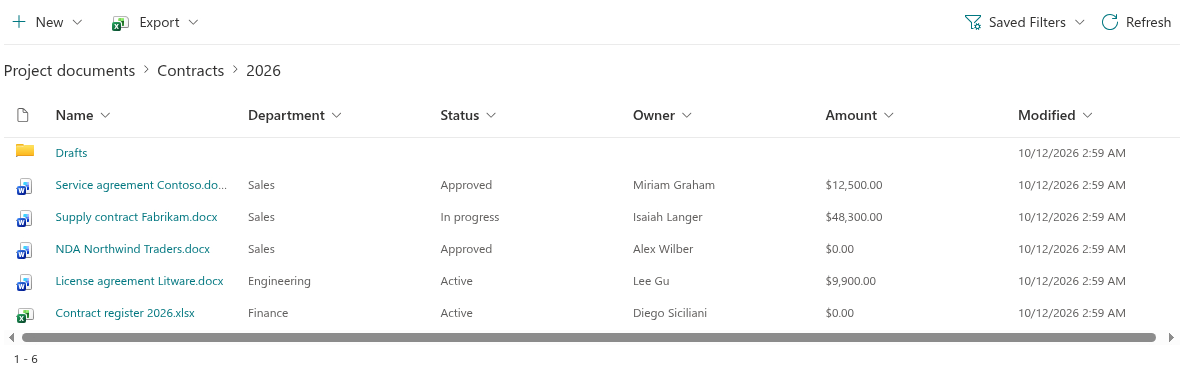Click the Amount column header text
Screen dimensions: 1195x372
[x=851, y=116]
